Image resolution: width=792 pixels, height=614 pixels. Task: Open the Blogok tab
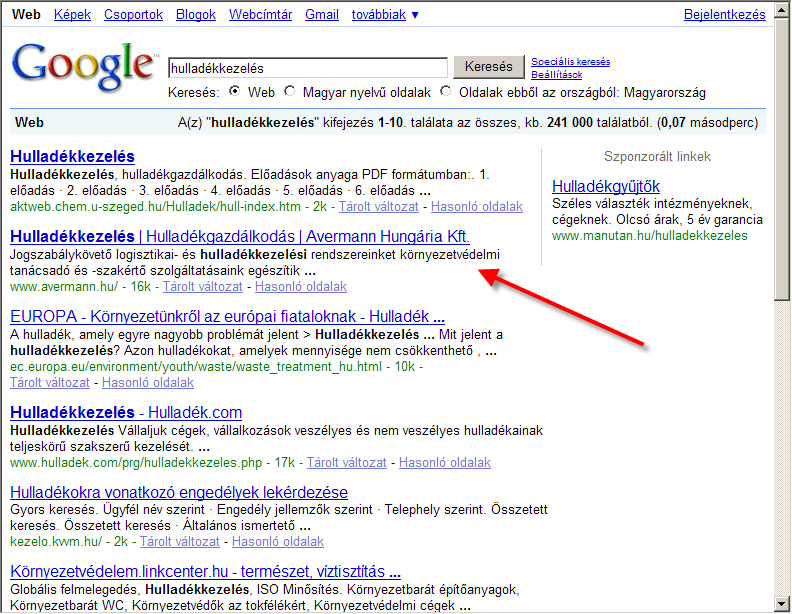point(196,15)
